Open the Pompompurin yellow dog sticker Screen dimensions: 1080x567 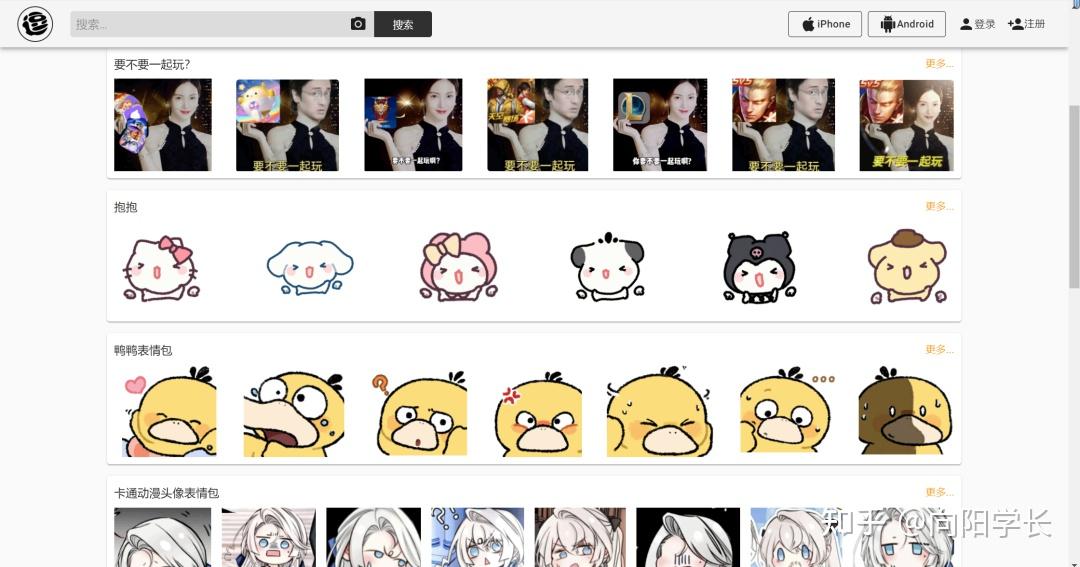907,267
